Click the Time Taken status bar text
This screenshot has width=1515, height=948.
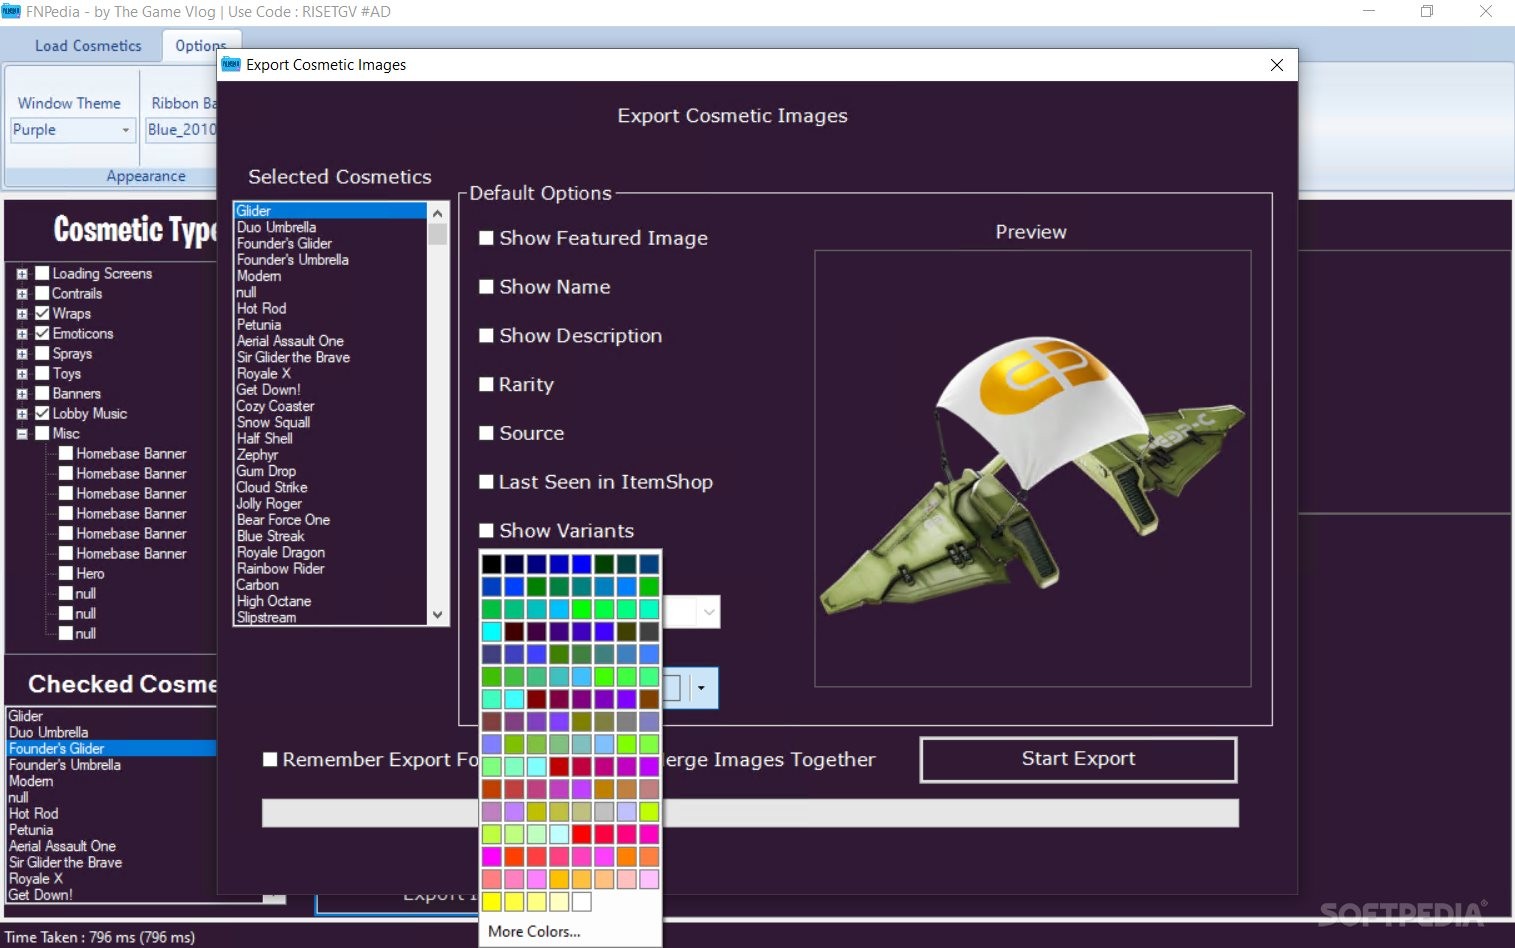[x=99, y=937]
